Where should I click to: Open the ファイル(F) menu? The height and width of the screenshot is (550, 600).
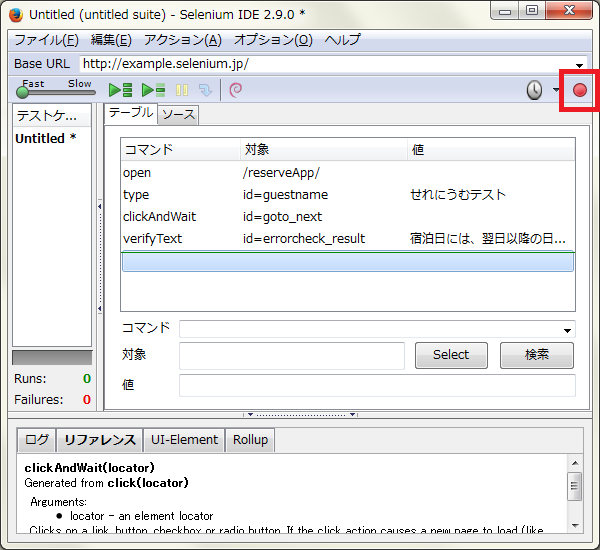tap(46, 40)
